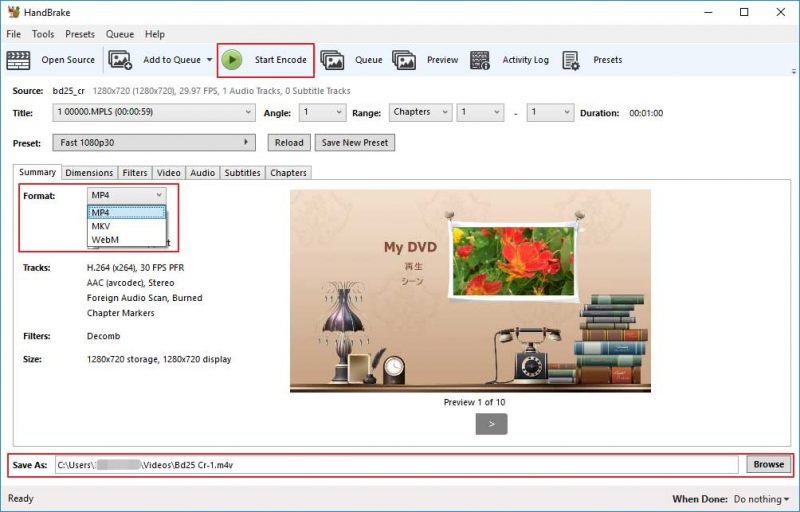Click the source name bd25_cr
Viewport: 800px width, 512px height.
68,91
